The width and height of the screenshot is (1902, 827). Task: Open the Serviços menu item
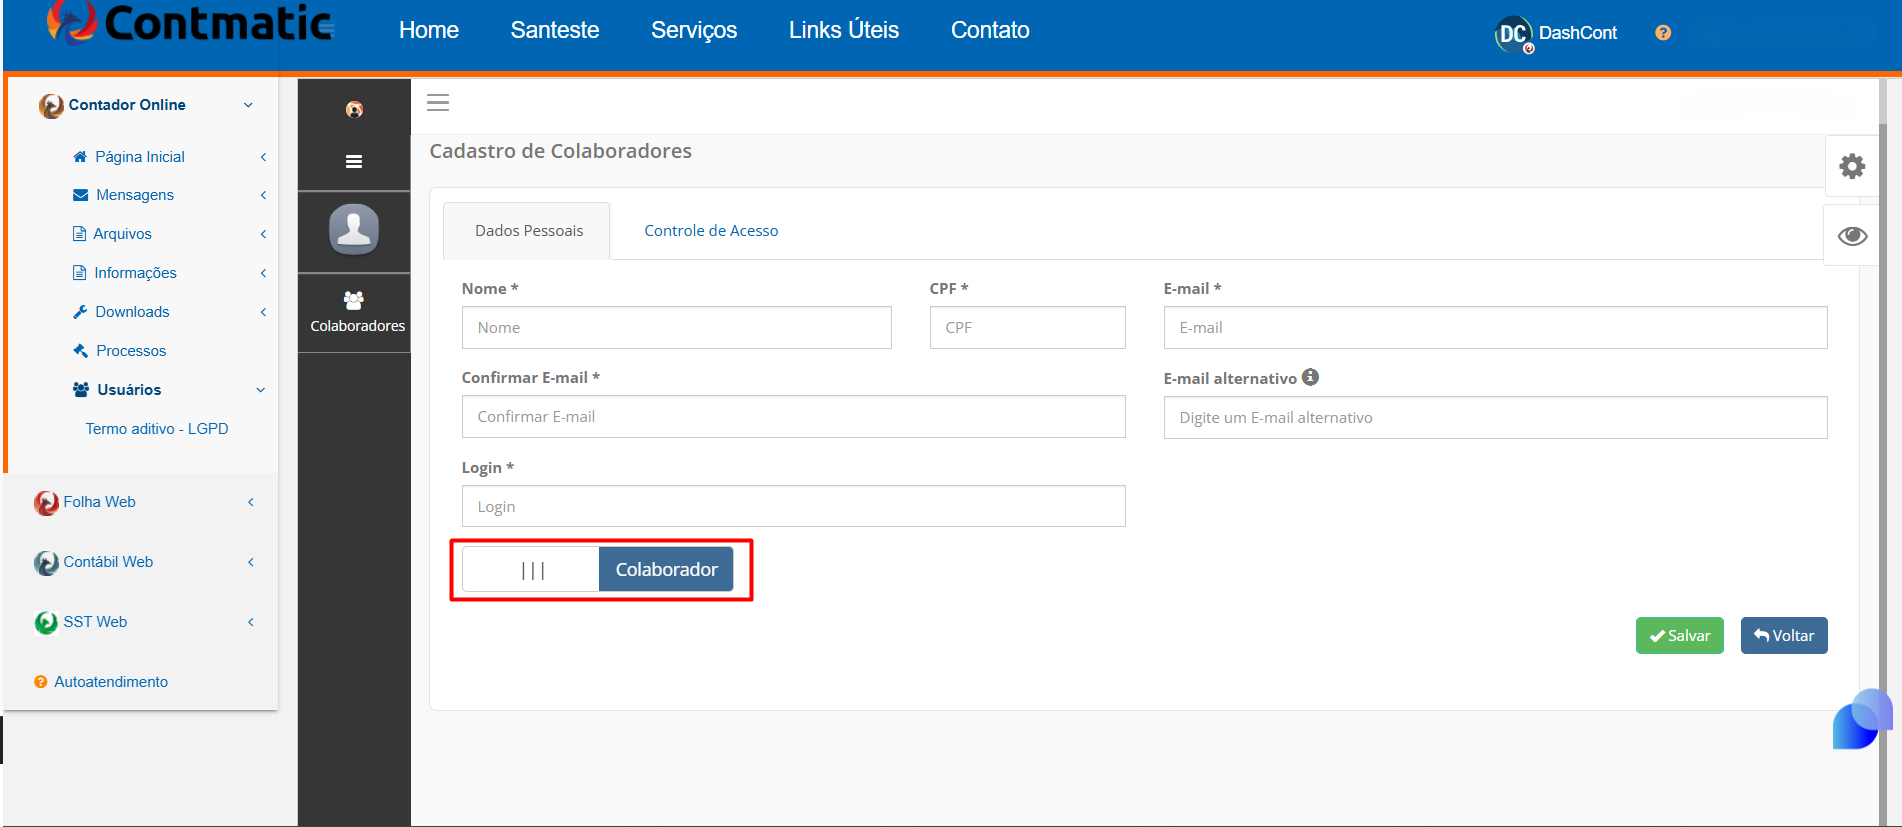click(694, 30)
